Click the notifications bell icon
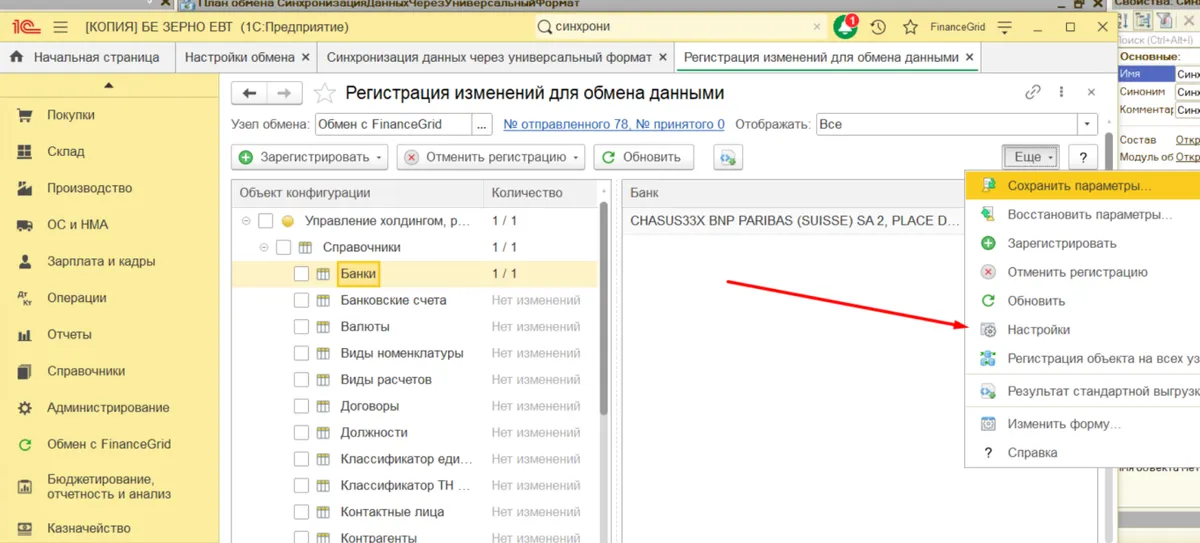Image resolution: width=1200 pixels, height=543 pixels. click(845, 27)
